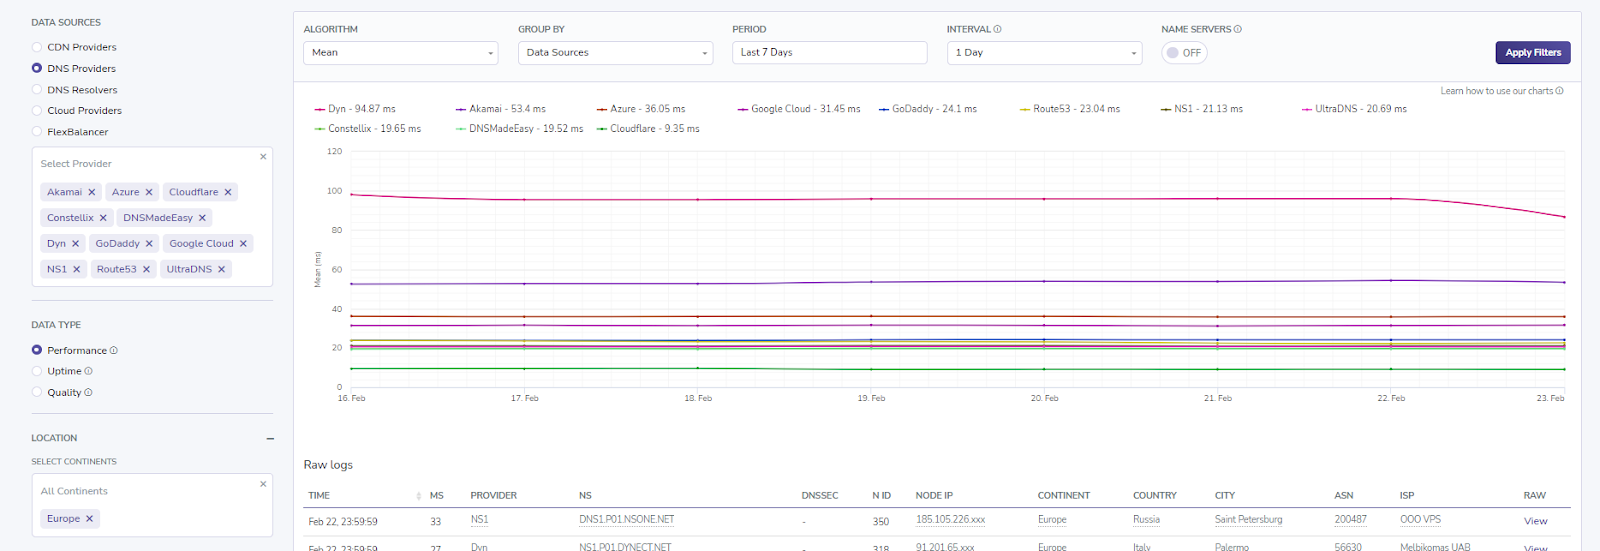Open node IP 185.105.226.xxx link
The height and width of the screenshot is (551, 1600).
[950, 520]
